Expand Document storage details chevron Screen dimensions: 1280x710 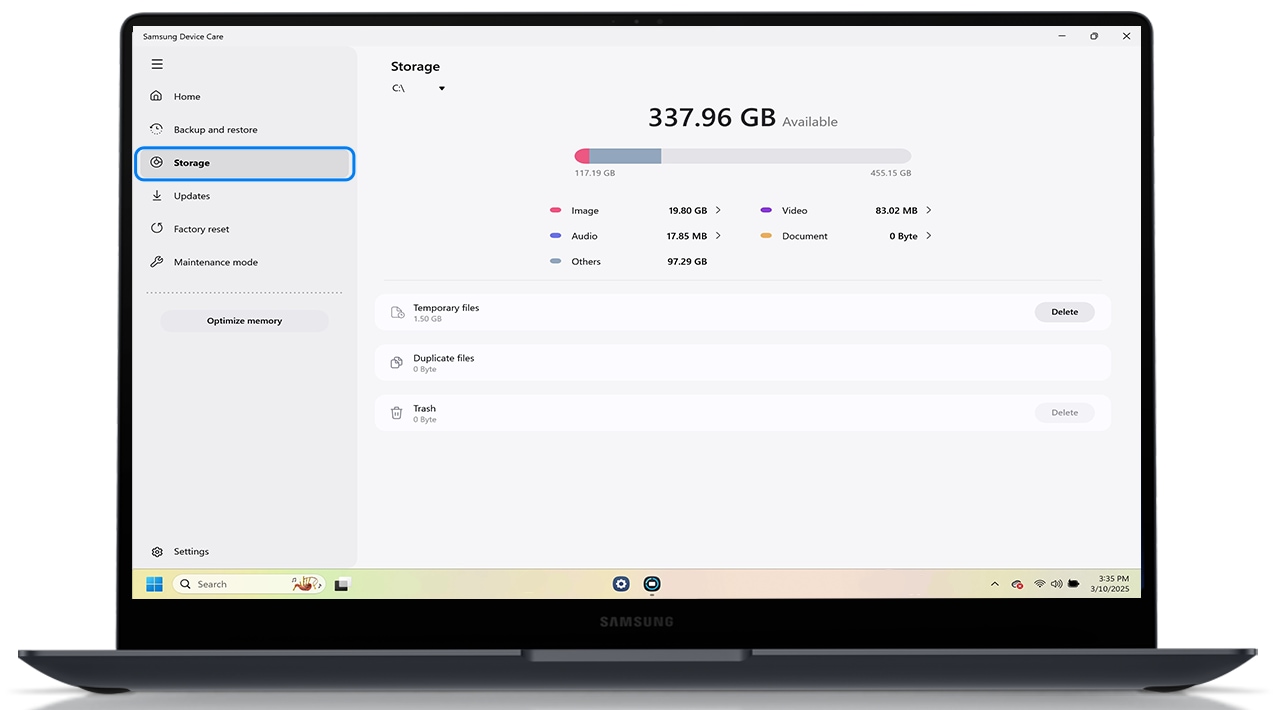pos(929,236)
